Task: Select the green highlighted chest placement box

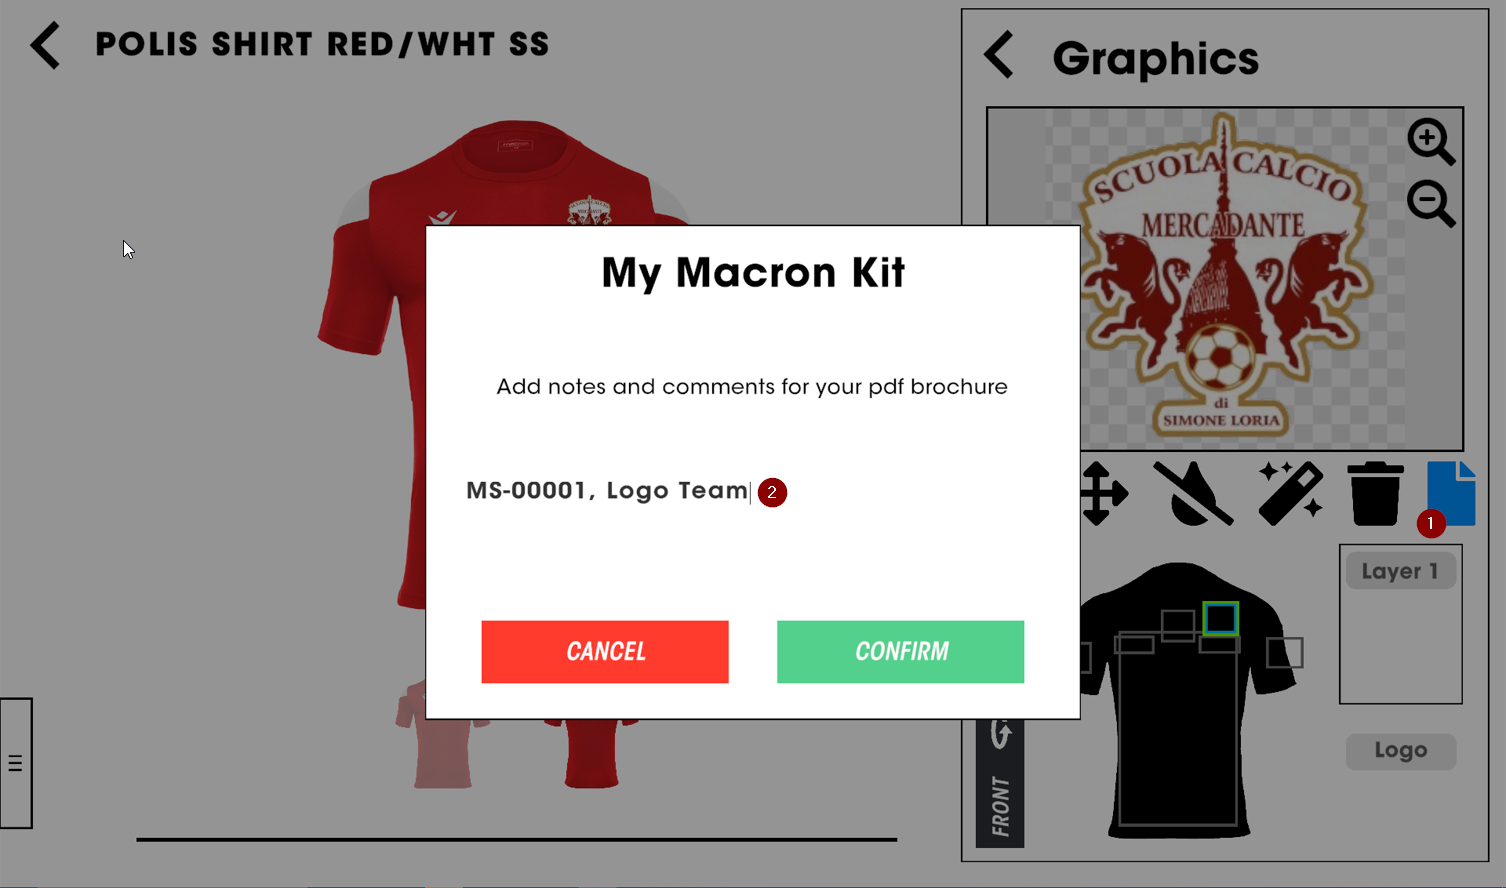Action: tap(1220, 619)
